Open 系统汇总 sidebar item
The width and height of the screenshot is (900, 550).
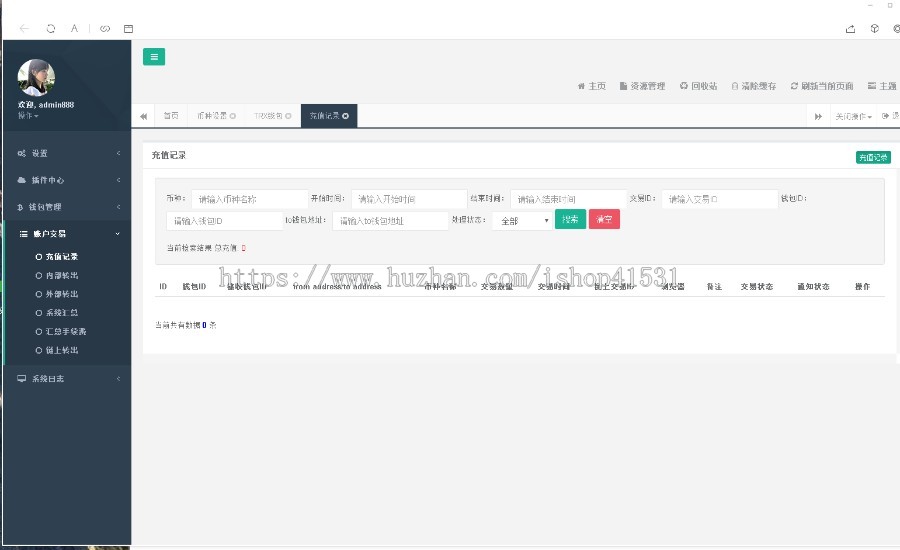tap(61, 313)
